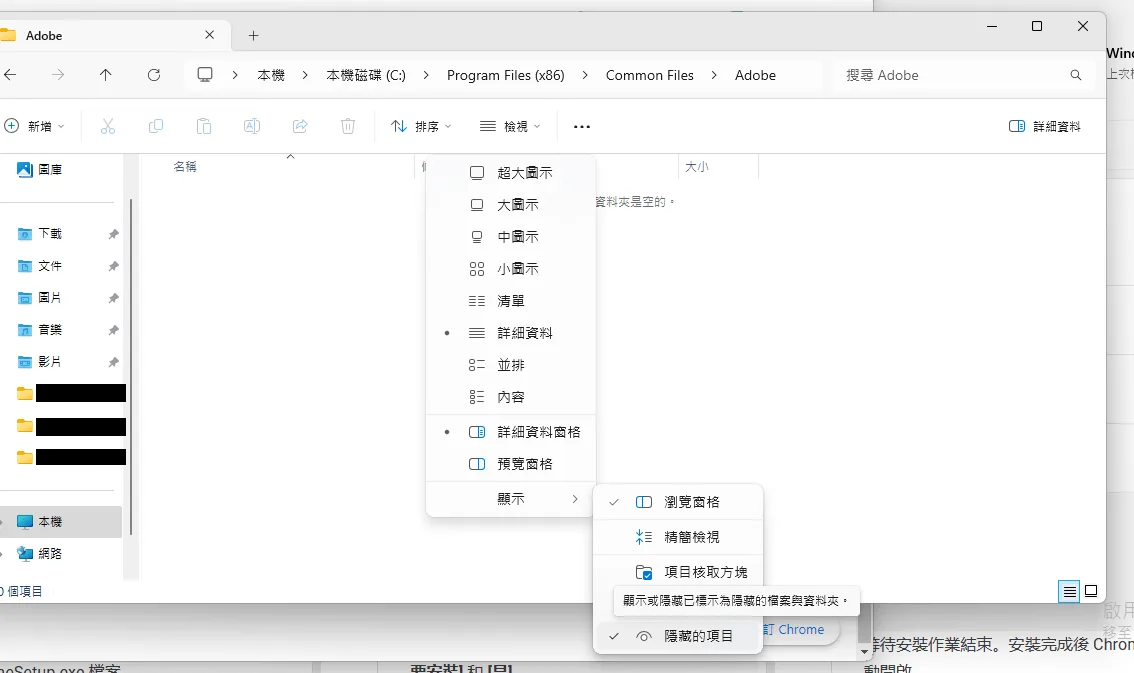
Task: Switch to large thumbnails in status bar
Action: [x=1091, y=591]
